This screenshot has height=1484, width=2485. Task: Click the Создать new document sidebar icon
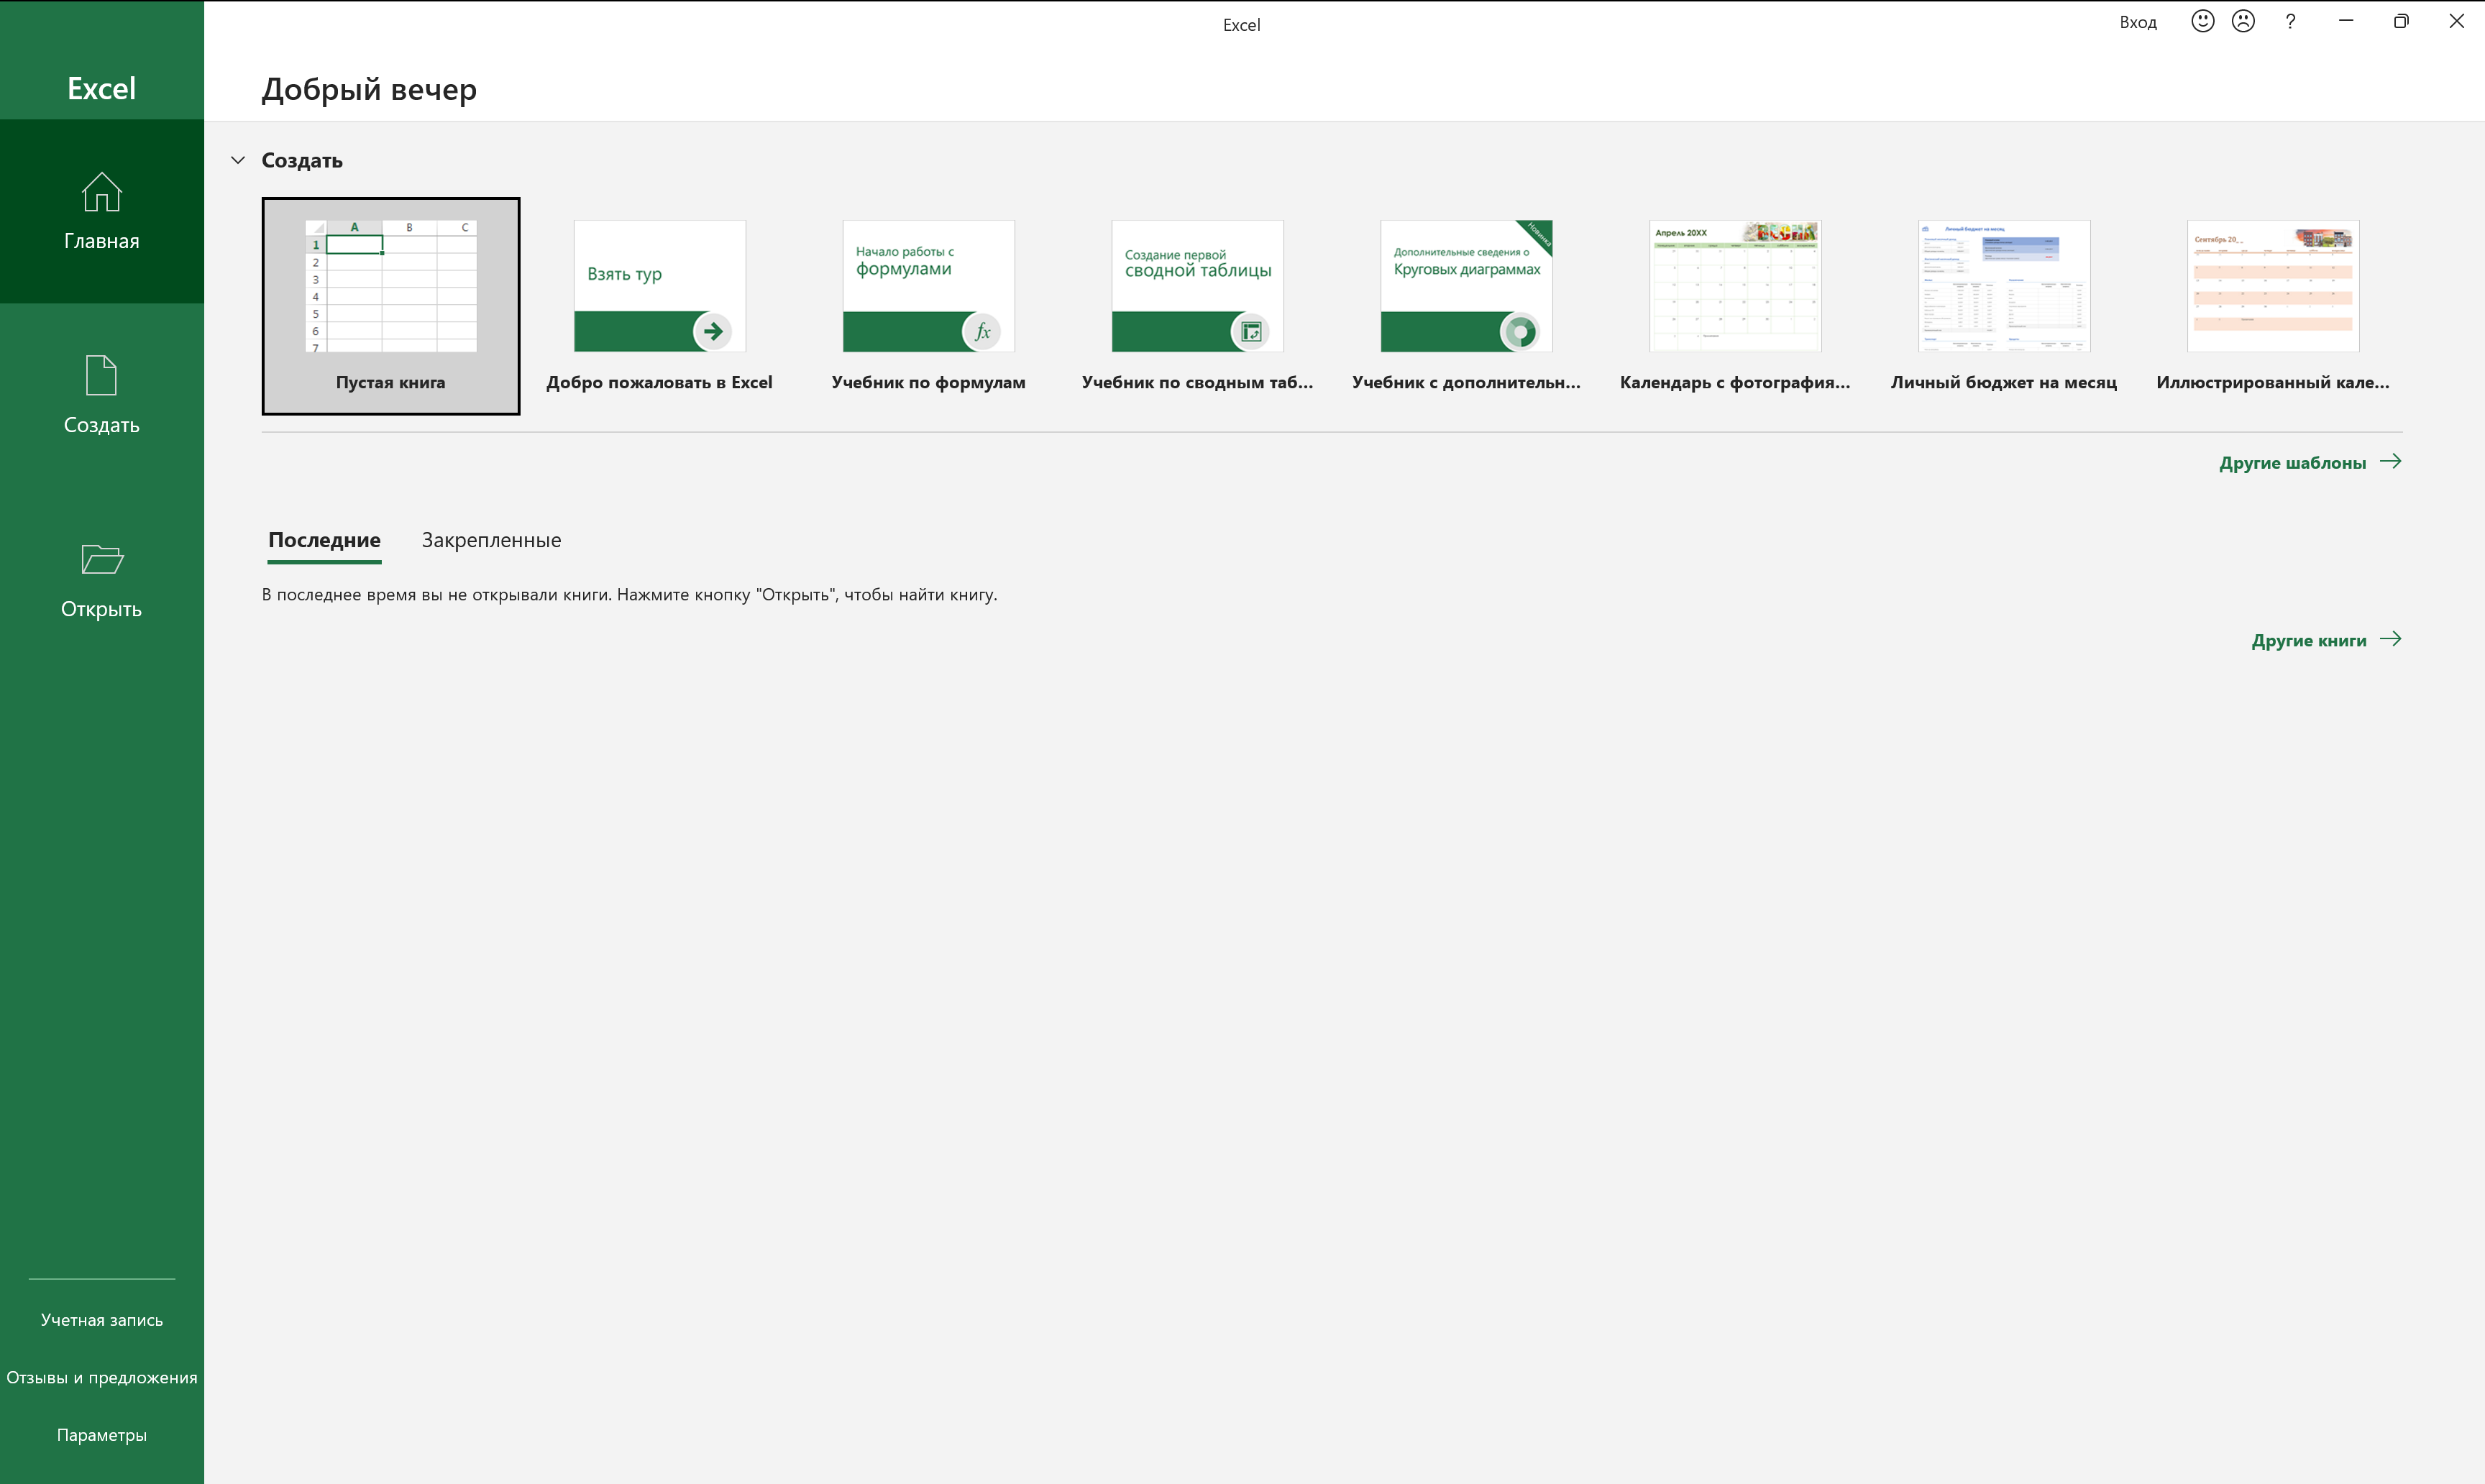coord(101,375)
